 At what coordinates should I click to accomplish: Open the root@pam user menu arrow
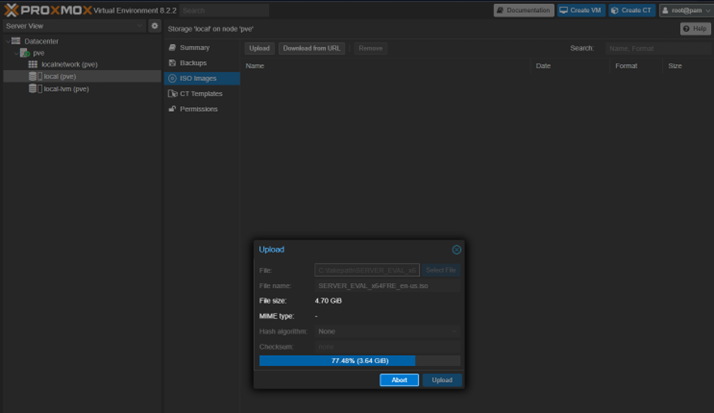(708, 10)
